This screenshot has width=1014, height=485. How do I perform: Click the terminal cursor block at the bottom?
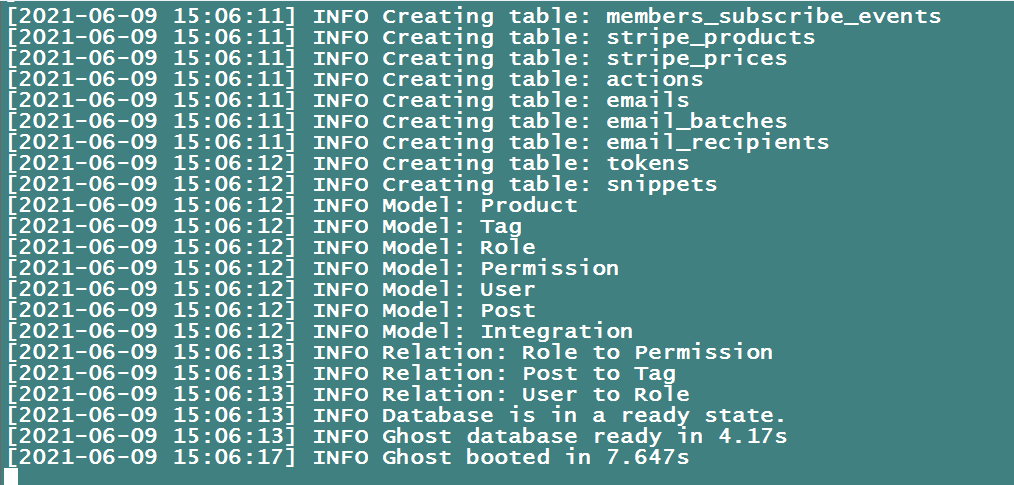click(x=11, y=476)
